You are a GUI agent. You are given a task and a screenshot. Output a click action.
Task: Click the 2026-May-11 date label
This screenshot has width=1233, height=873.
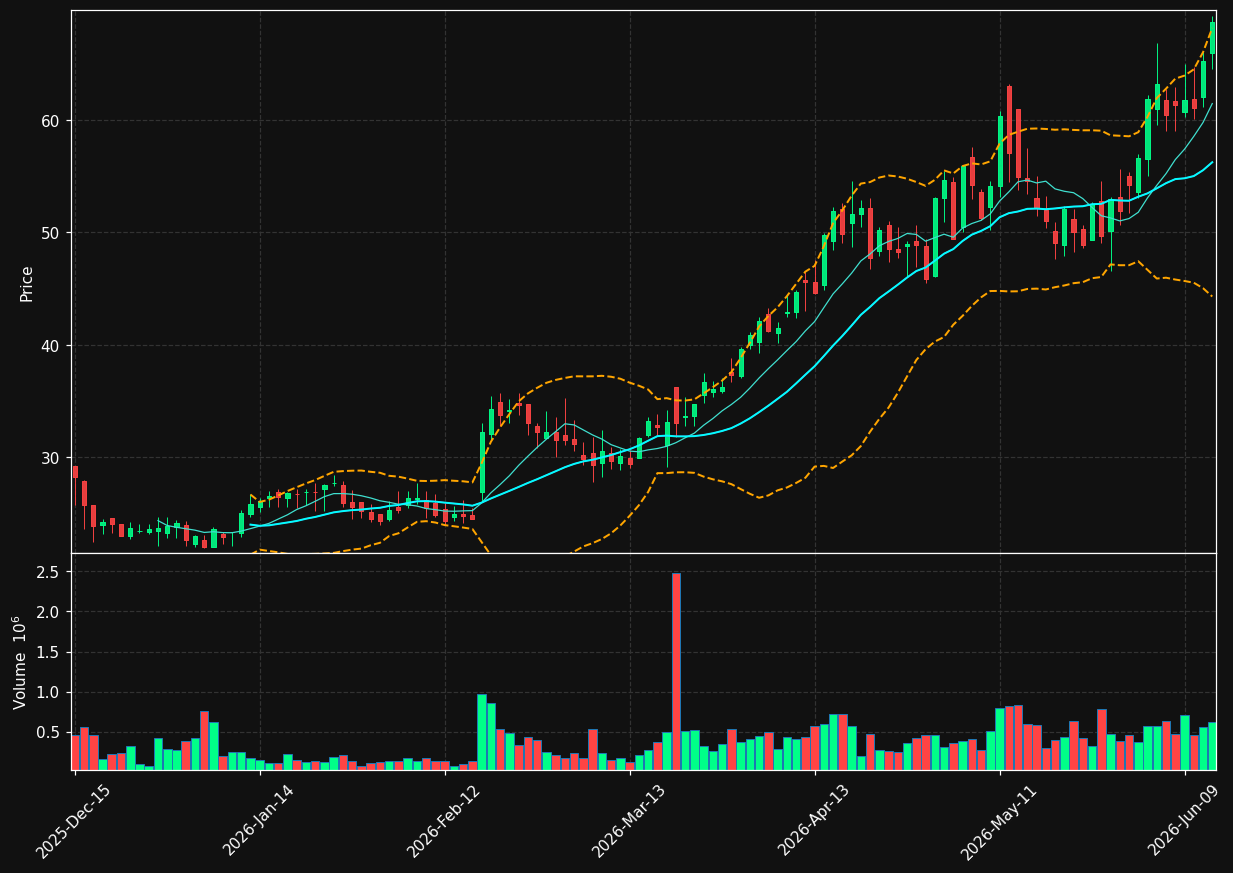tap(999, 821)
